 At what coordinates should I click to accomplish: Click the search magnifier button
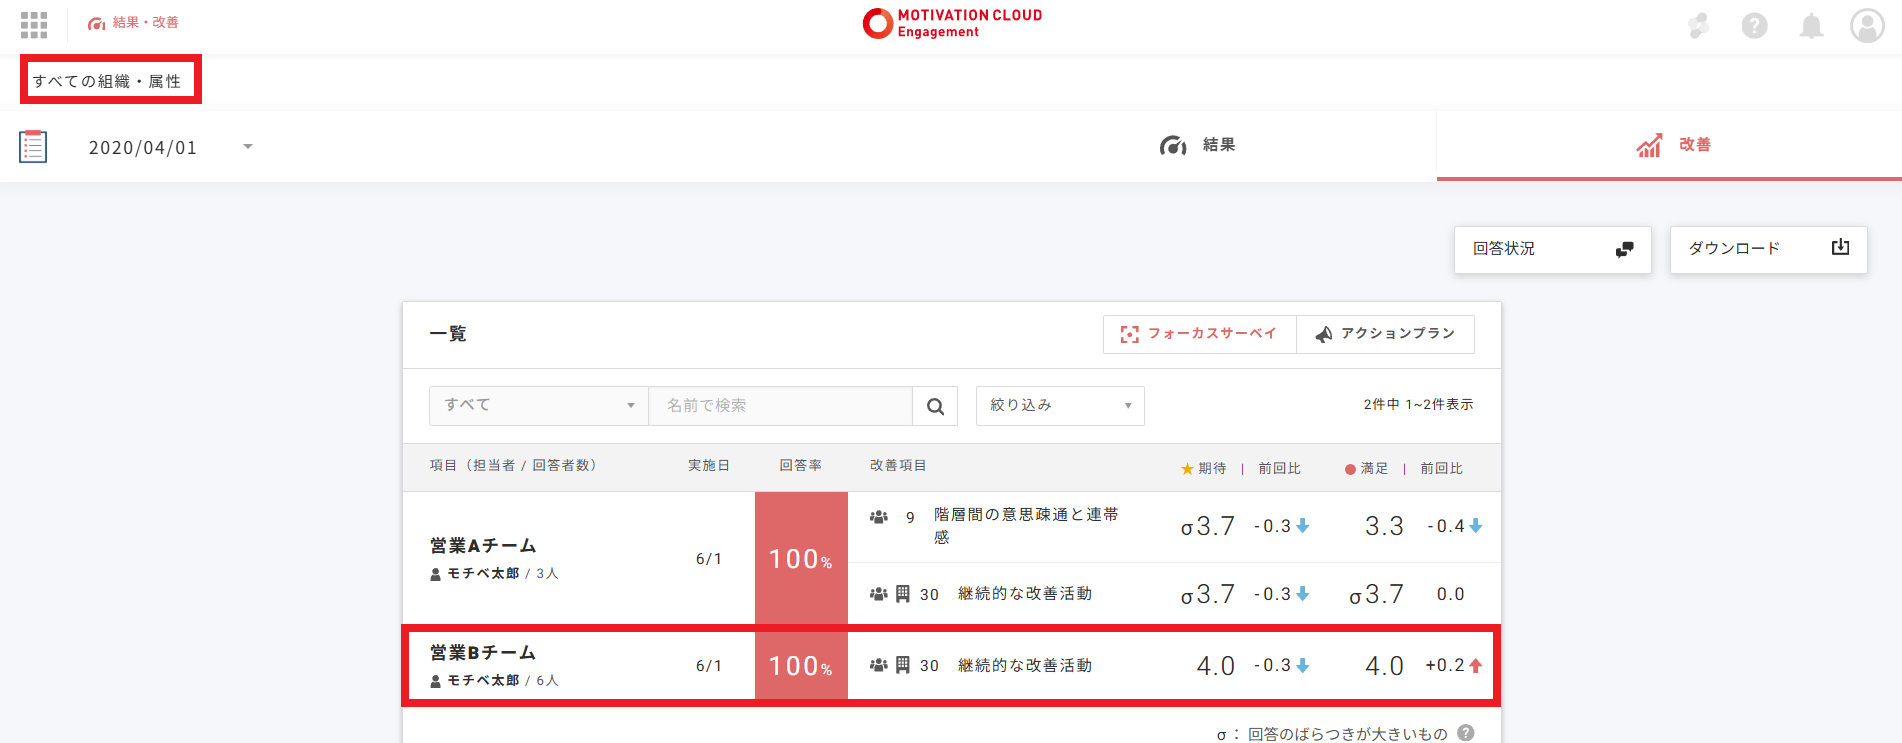[935, 406]
